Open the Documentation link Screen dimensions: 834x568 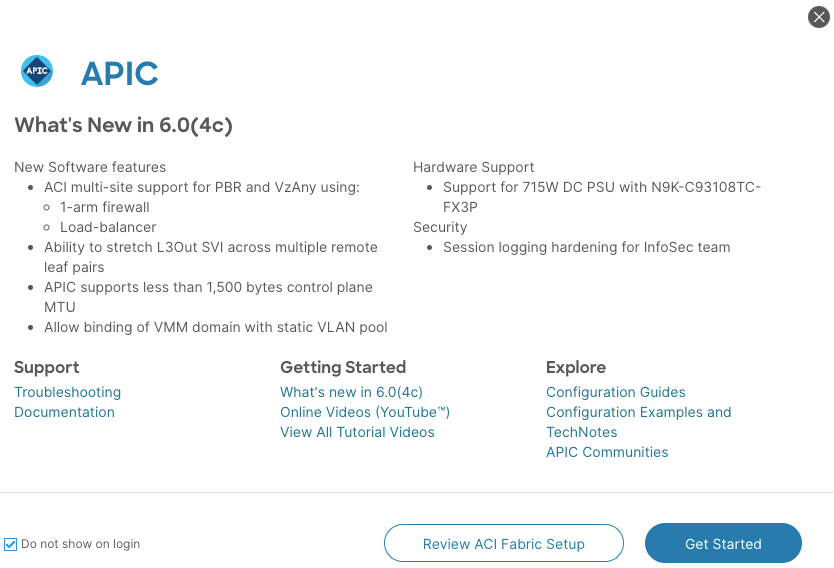tap(64, 412)
